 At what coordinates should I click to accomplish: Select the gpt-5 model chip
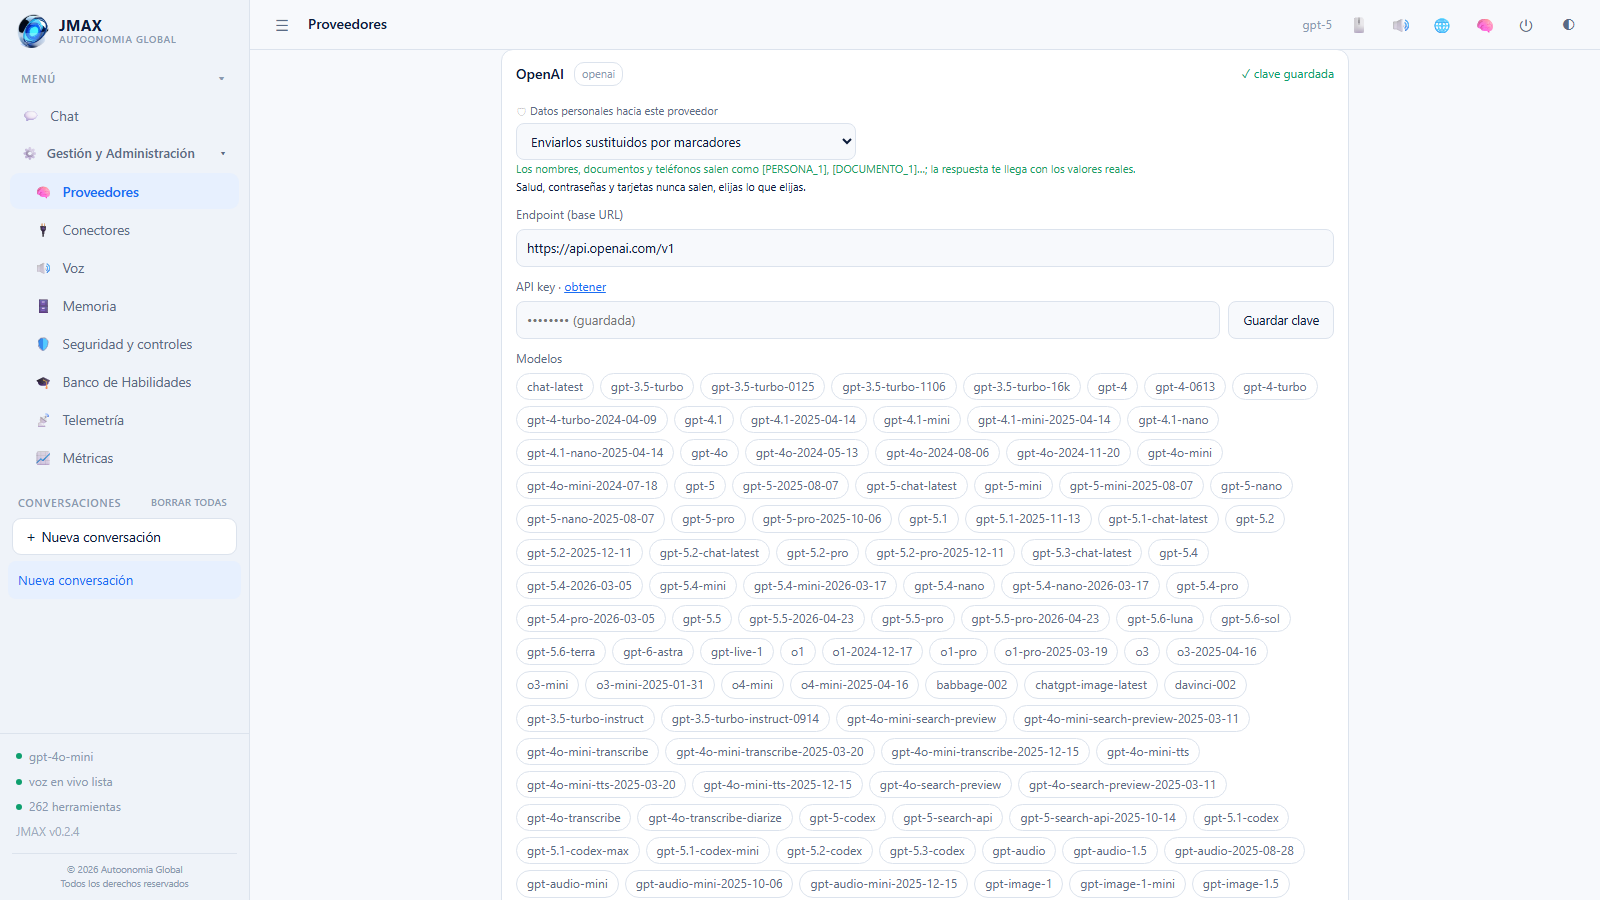(700, 486)
